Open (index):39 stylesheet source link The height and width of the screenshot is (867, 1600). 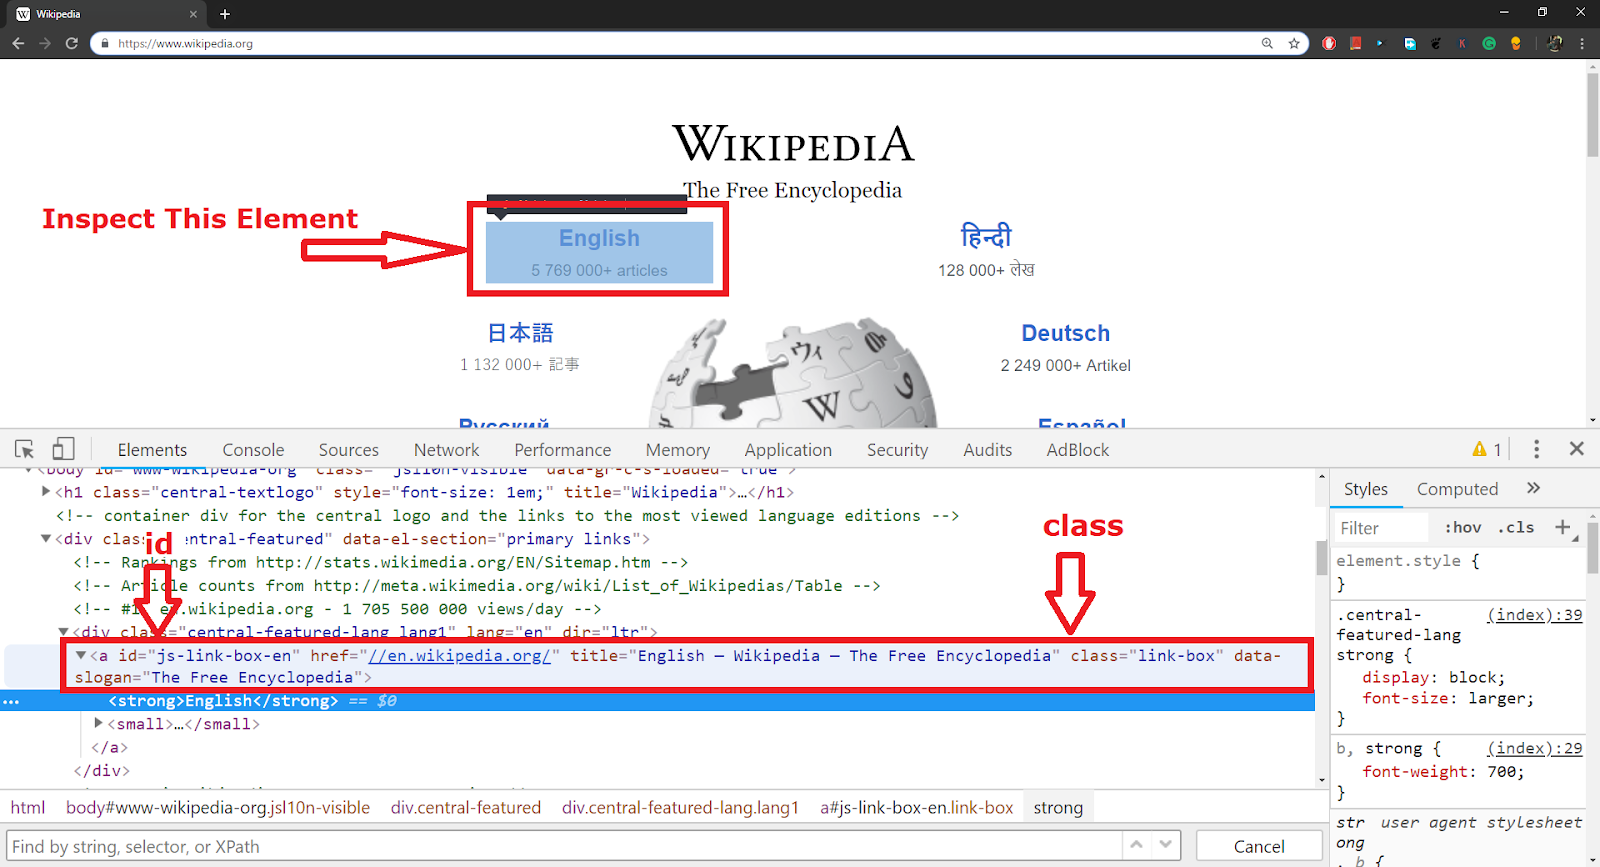1534,615
